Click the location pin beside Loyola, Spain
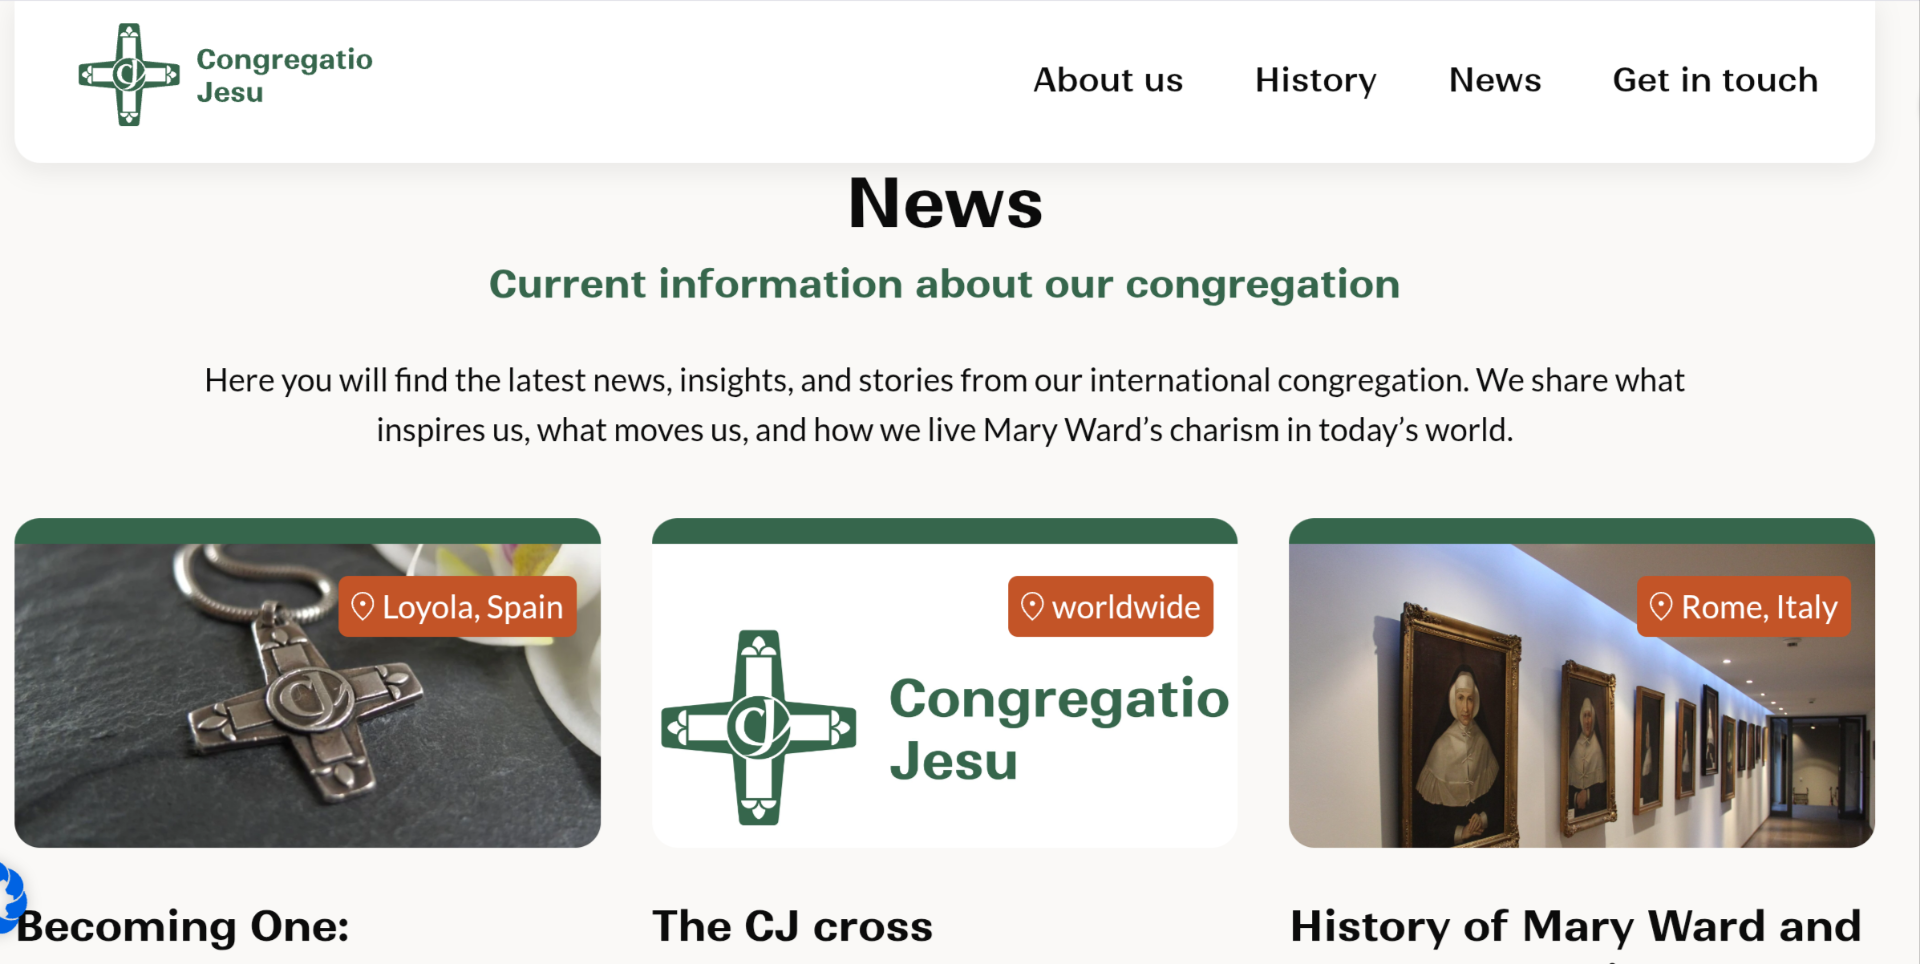This screenshot has width=1920, height=964. click(x=363, y=606)
